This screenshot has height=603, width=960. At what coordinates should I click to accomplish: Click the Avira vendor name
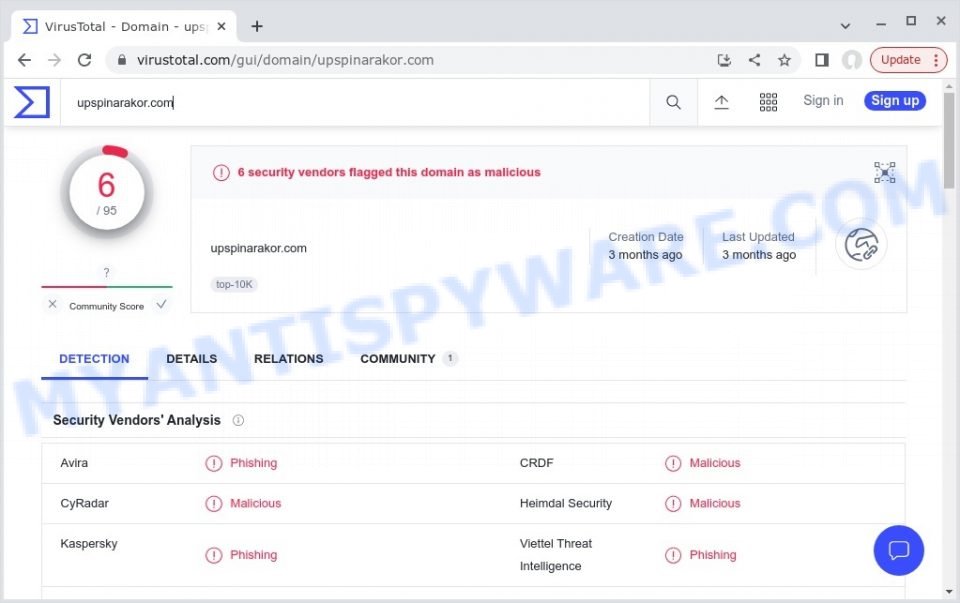pyautogui.click(x=74, y=463)
